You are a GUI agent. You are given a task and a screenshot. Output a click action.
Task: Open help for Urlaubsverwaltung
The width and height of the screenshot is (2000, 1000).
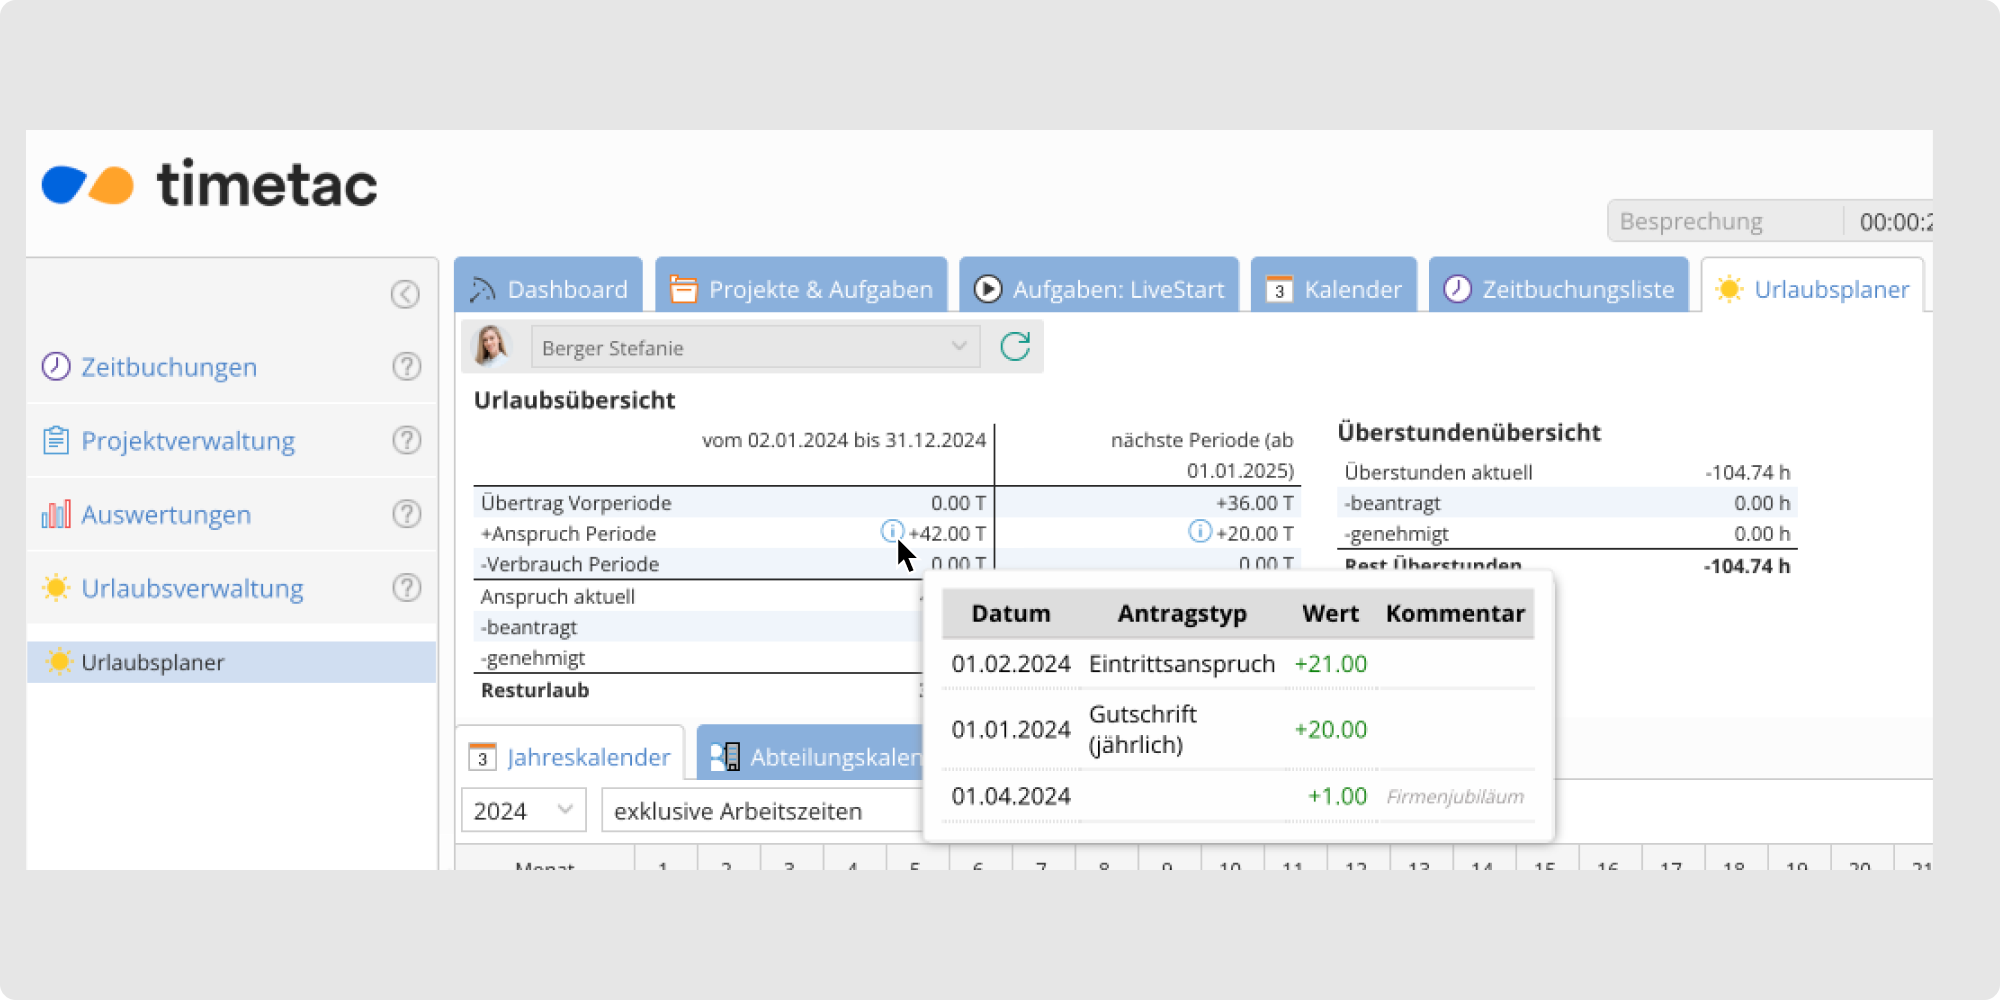[406, 588]
